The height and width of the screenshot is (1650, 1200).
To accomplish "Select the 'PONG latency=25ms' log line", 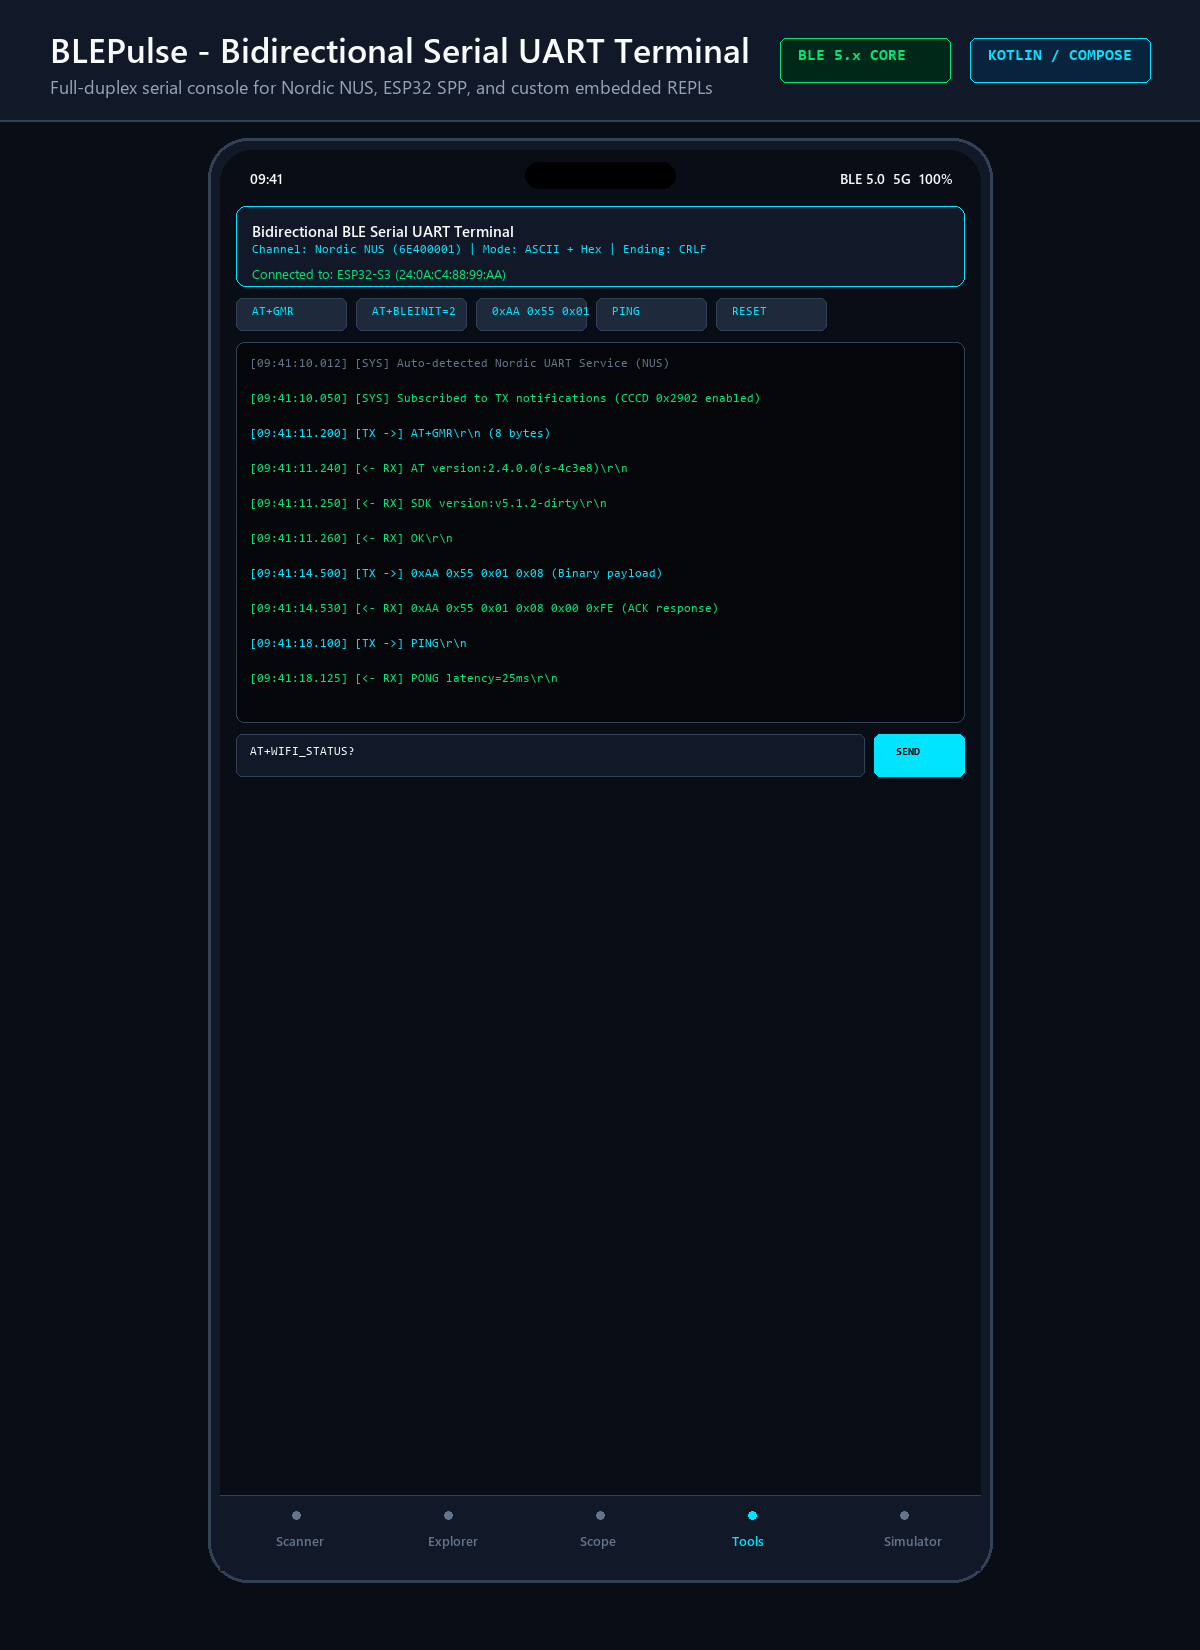I will (x=404, y=679).
